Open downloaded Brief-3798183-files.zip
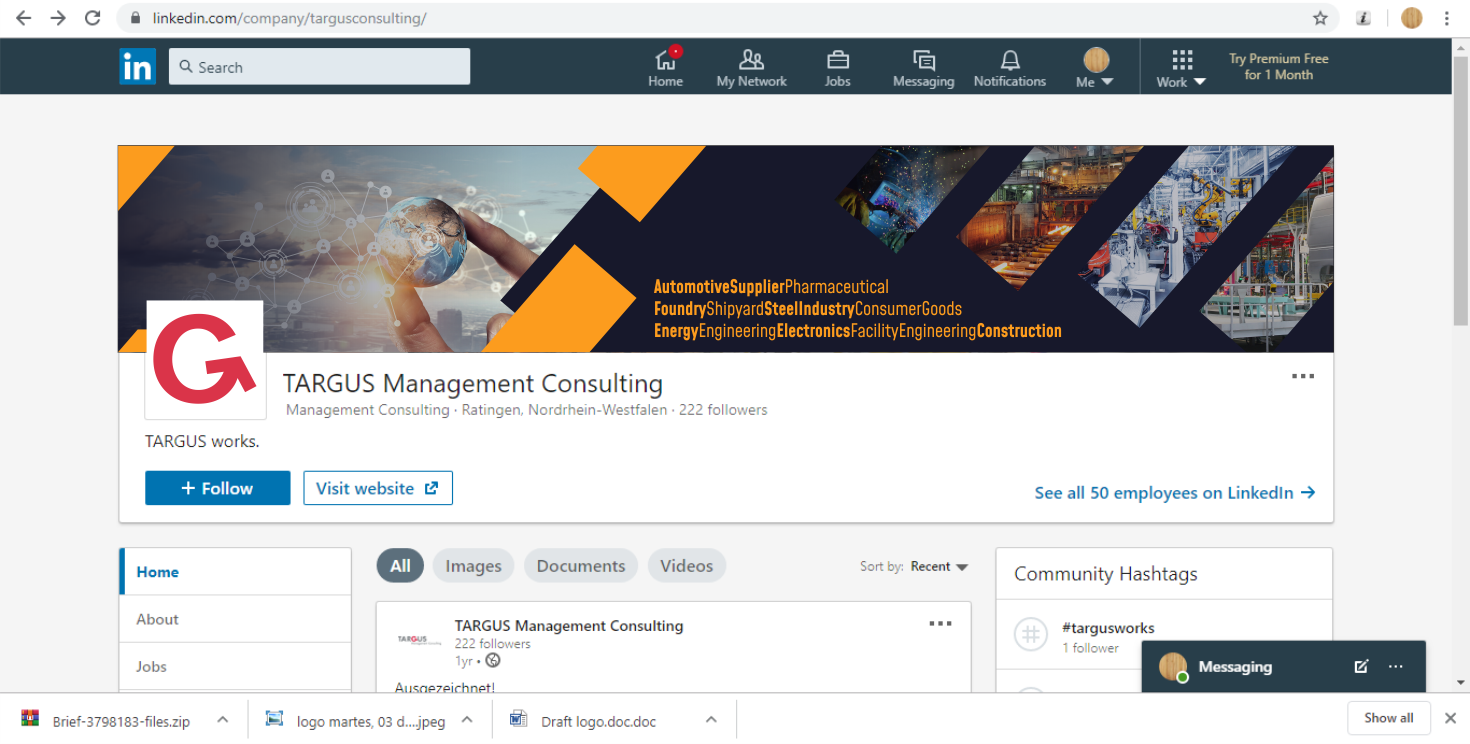Viewport: 1470px width, 744px height. tap(106, 720)
